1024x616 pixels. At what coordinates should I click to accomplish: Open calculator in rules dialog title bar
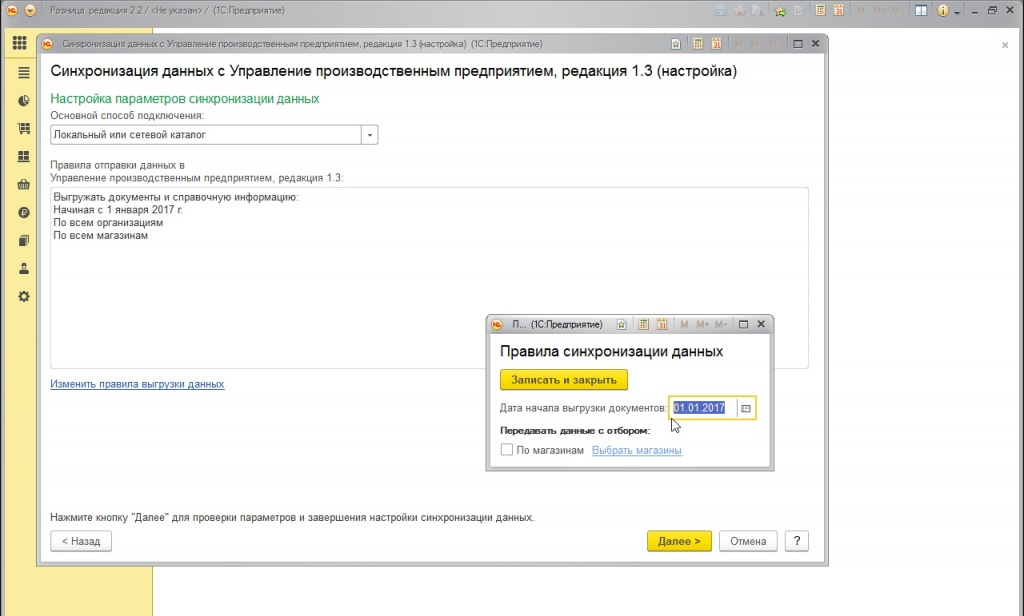tap(644, 325)
